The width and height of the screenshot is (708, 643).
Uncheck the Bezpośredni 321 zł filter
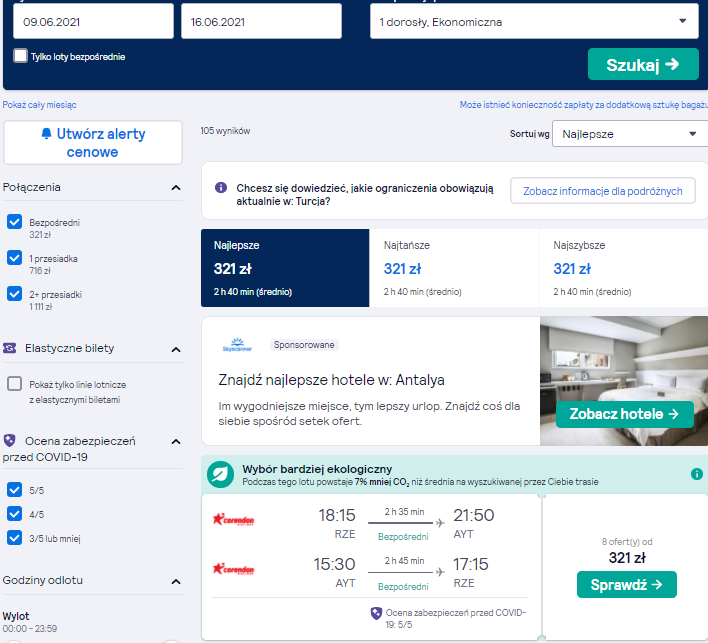14,222
